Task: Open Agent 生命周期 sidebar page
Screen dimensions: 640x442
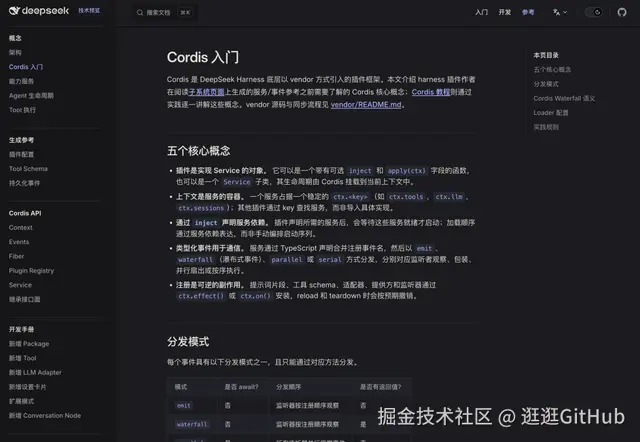Action: pyautogui.click(x=31, y=96)
